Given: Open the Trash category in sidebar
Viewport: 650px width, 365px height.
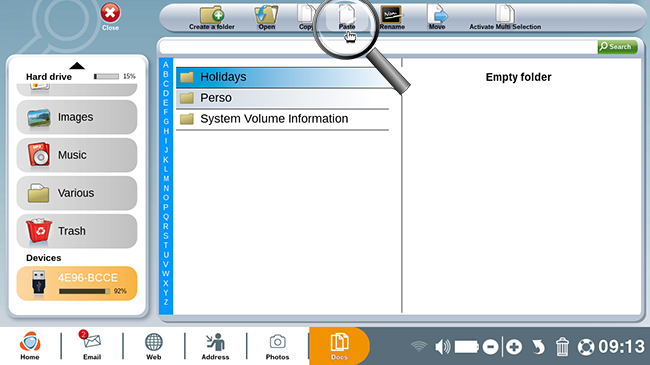Looking at the screenshot, I should [77, 231].
